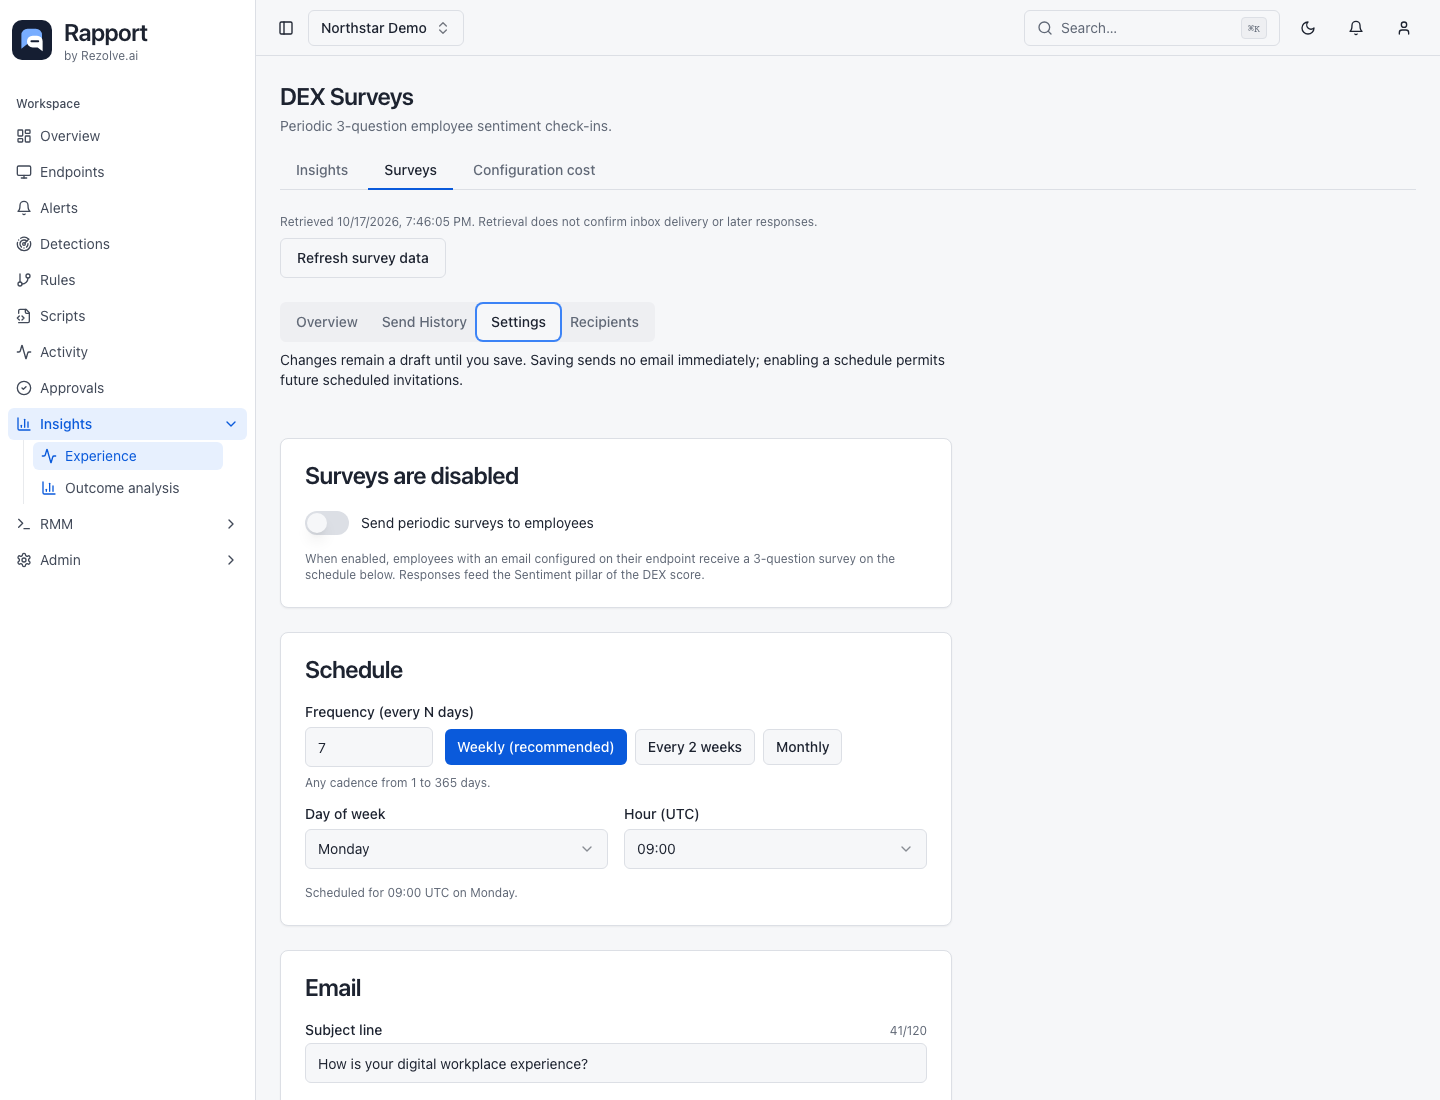
Task: Toggle dark mode moon icon
Action: pos(1308,28)
